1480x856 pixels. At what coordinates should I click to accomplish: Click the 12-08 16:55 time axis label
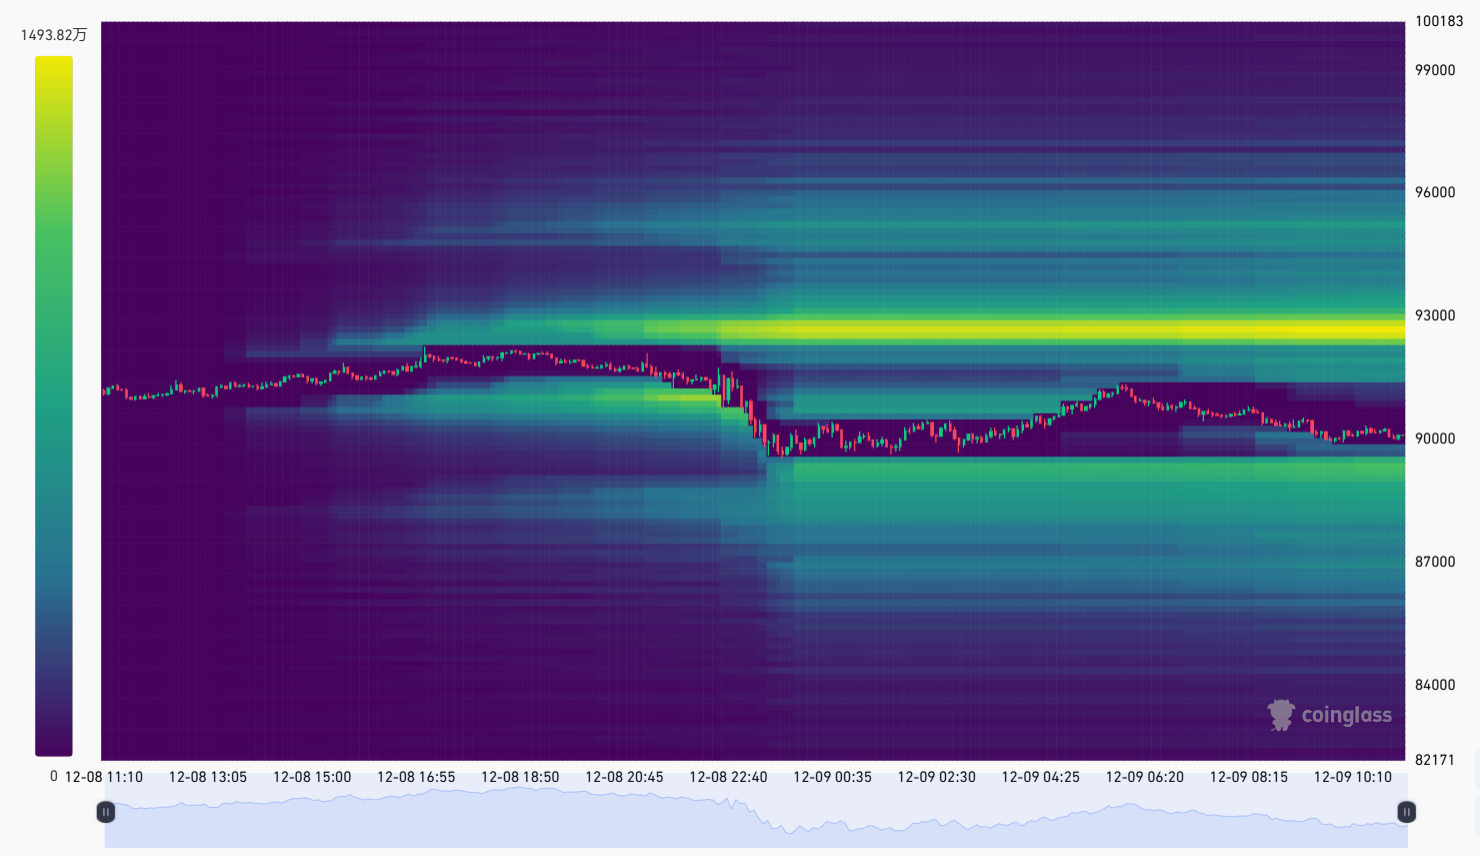(x=416, y=777)
